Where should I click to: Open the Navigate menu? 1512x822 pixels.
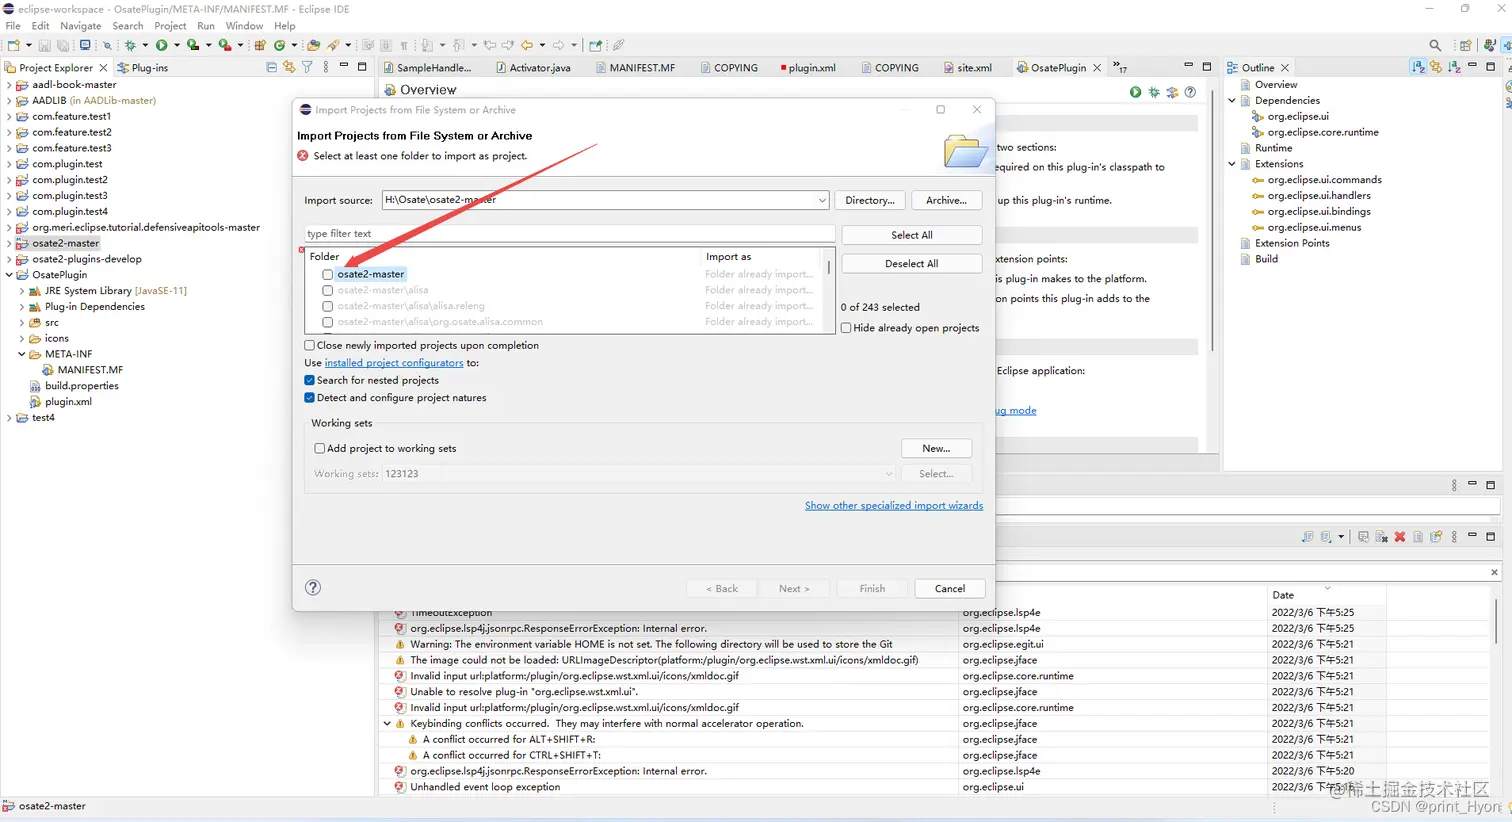[81, 26]
